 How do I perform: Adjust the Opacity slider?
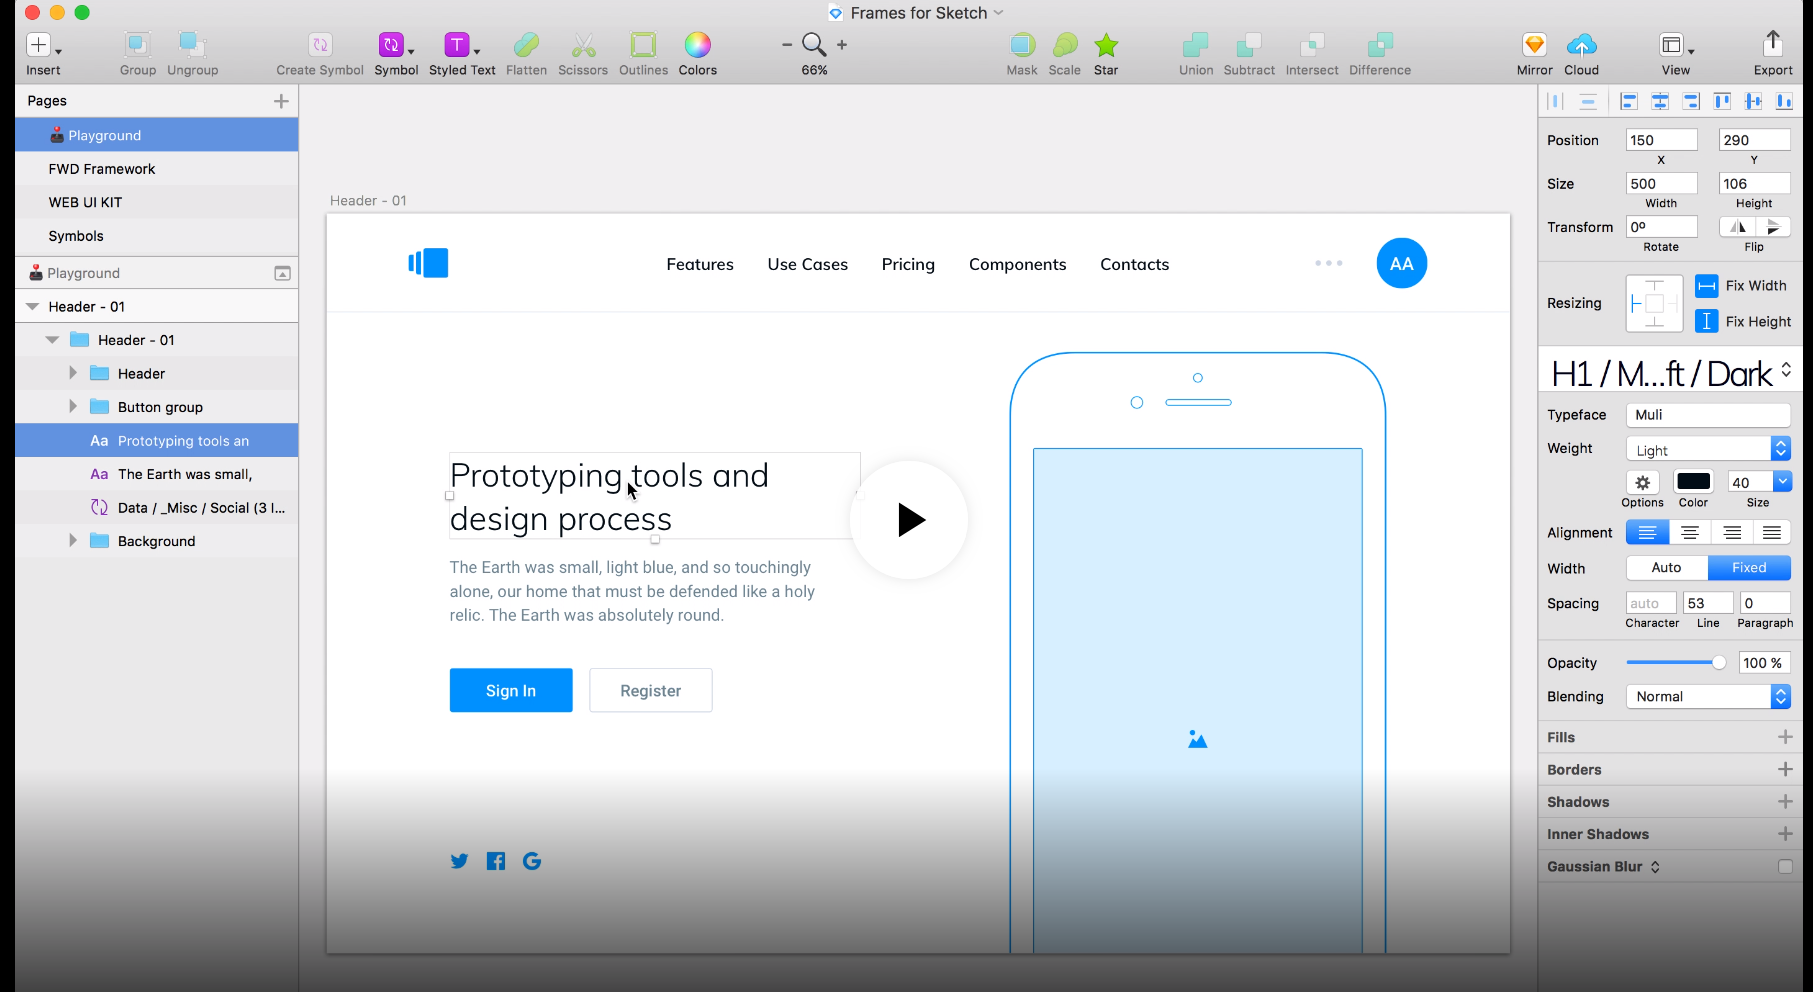(1676, 662)
